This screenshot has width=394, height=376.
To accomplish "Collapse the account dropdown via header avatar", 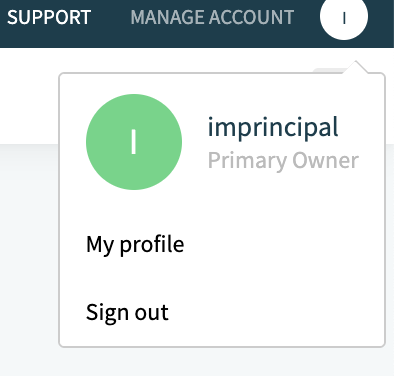I will (x=344, y=16).
